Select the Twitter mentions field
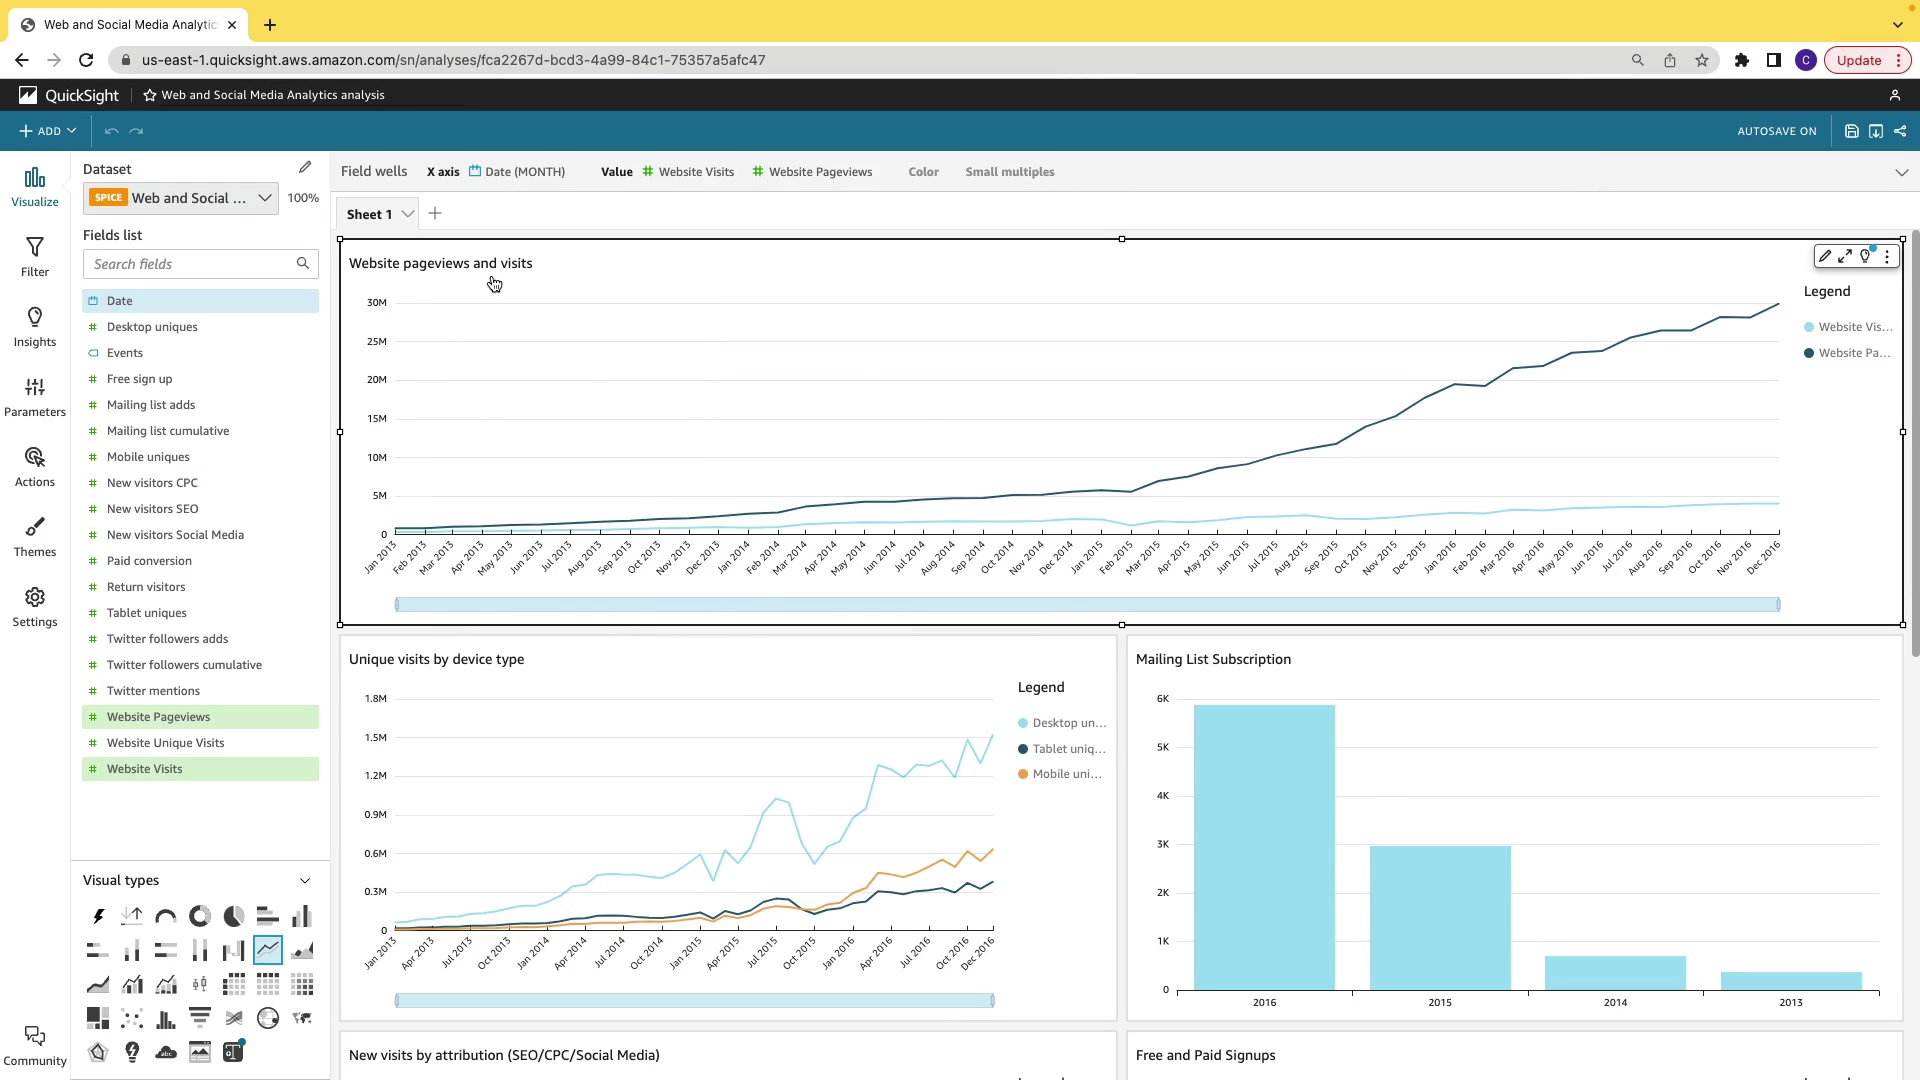Viewport: 1920px width, 1080px height. click(153, 691)
